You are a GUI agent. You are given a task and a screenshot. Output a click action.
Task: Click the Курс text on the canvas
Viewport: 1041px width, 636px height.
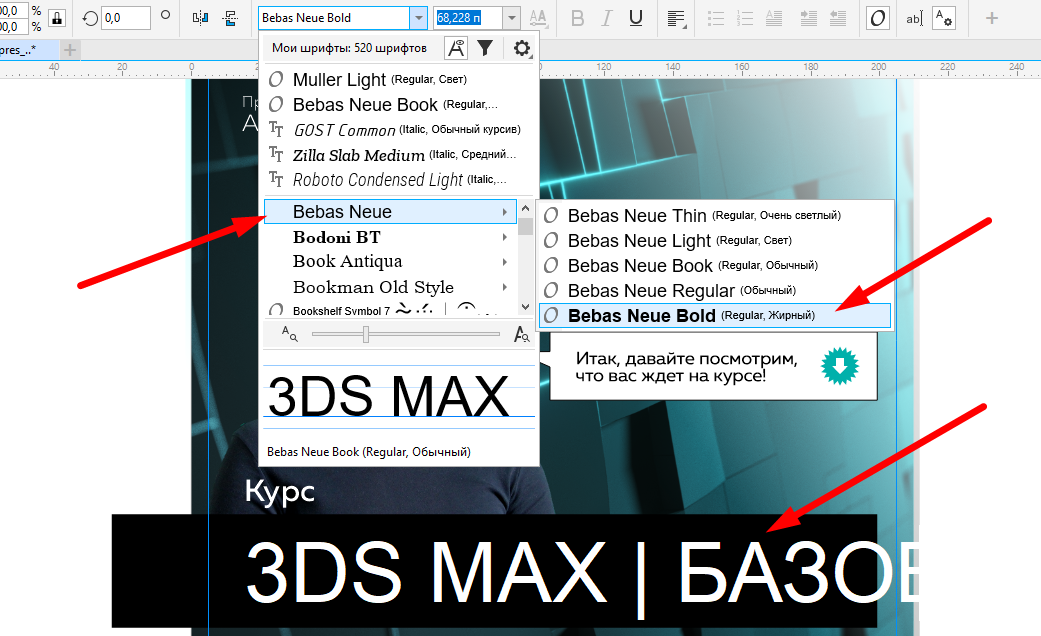(280, 492)
